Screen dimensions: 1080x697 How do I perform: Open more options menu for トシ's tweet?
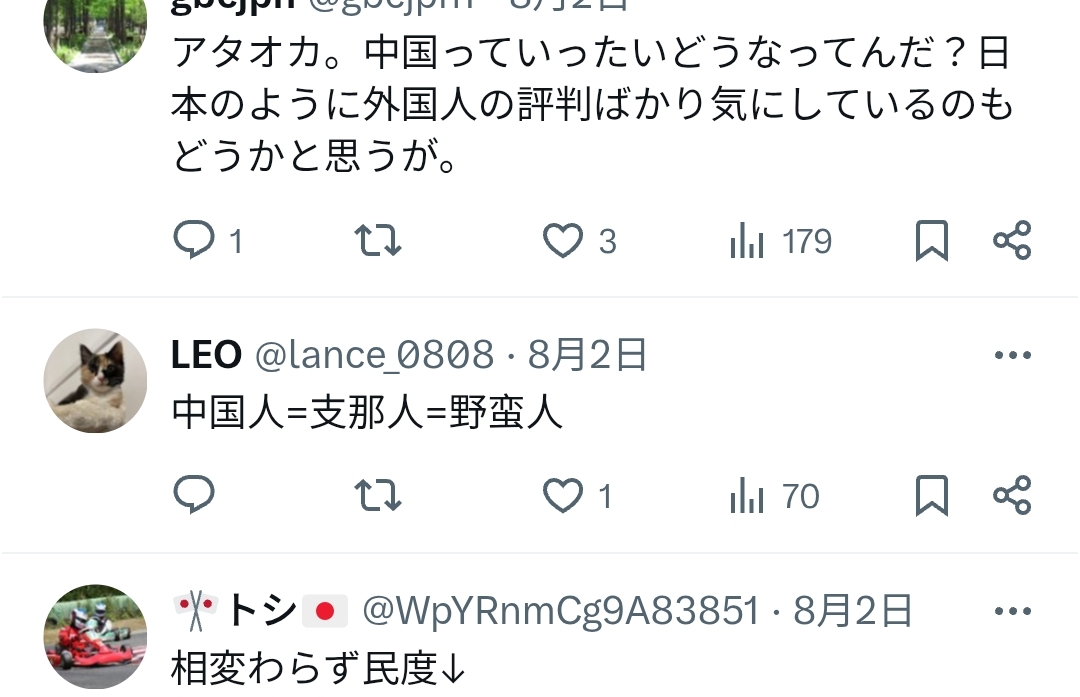(1012, 610)
